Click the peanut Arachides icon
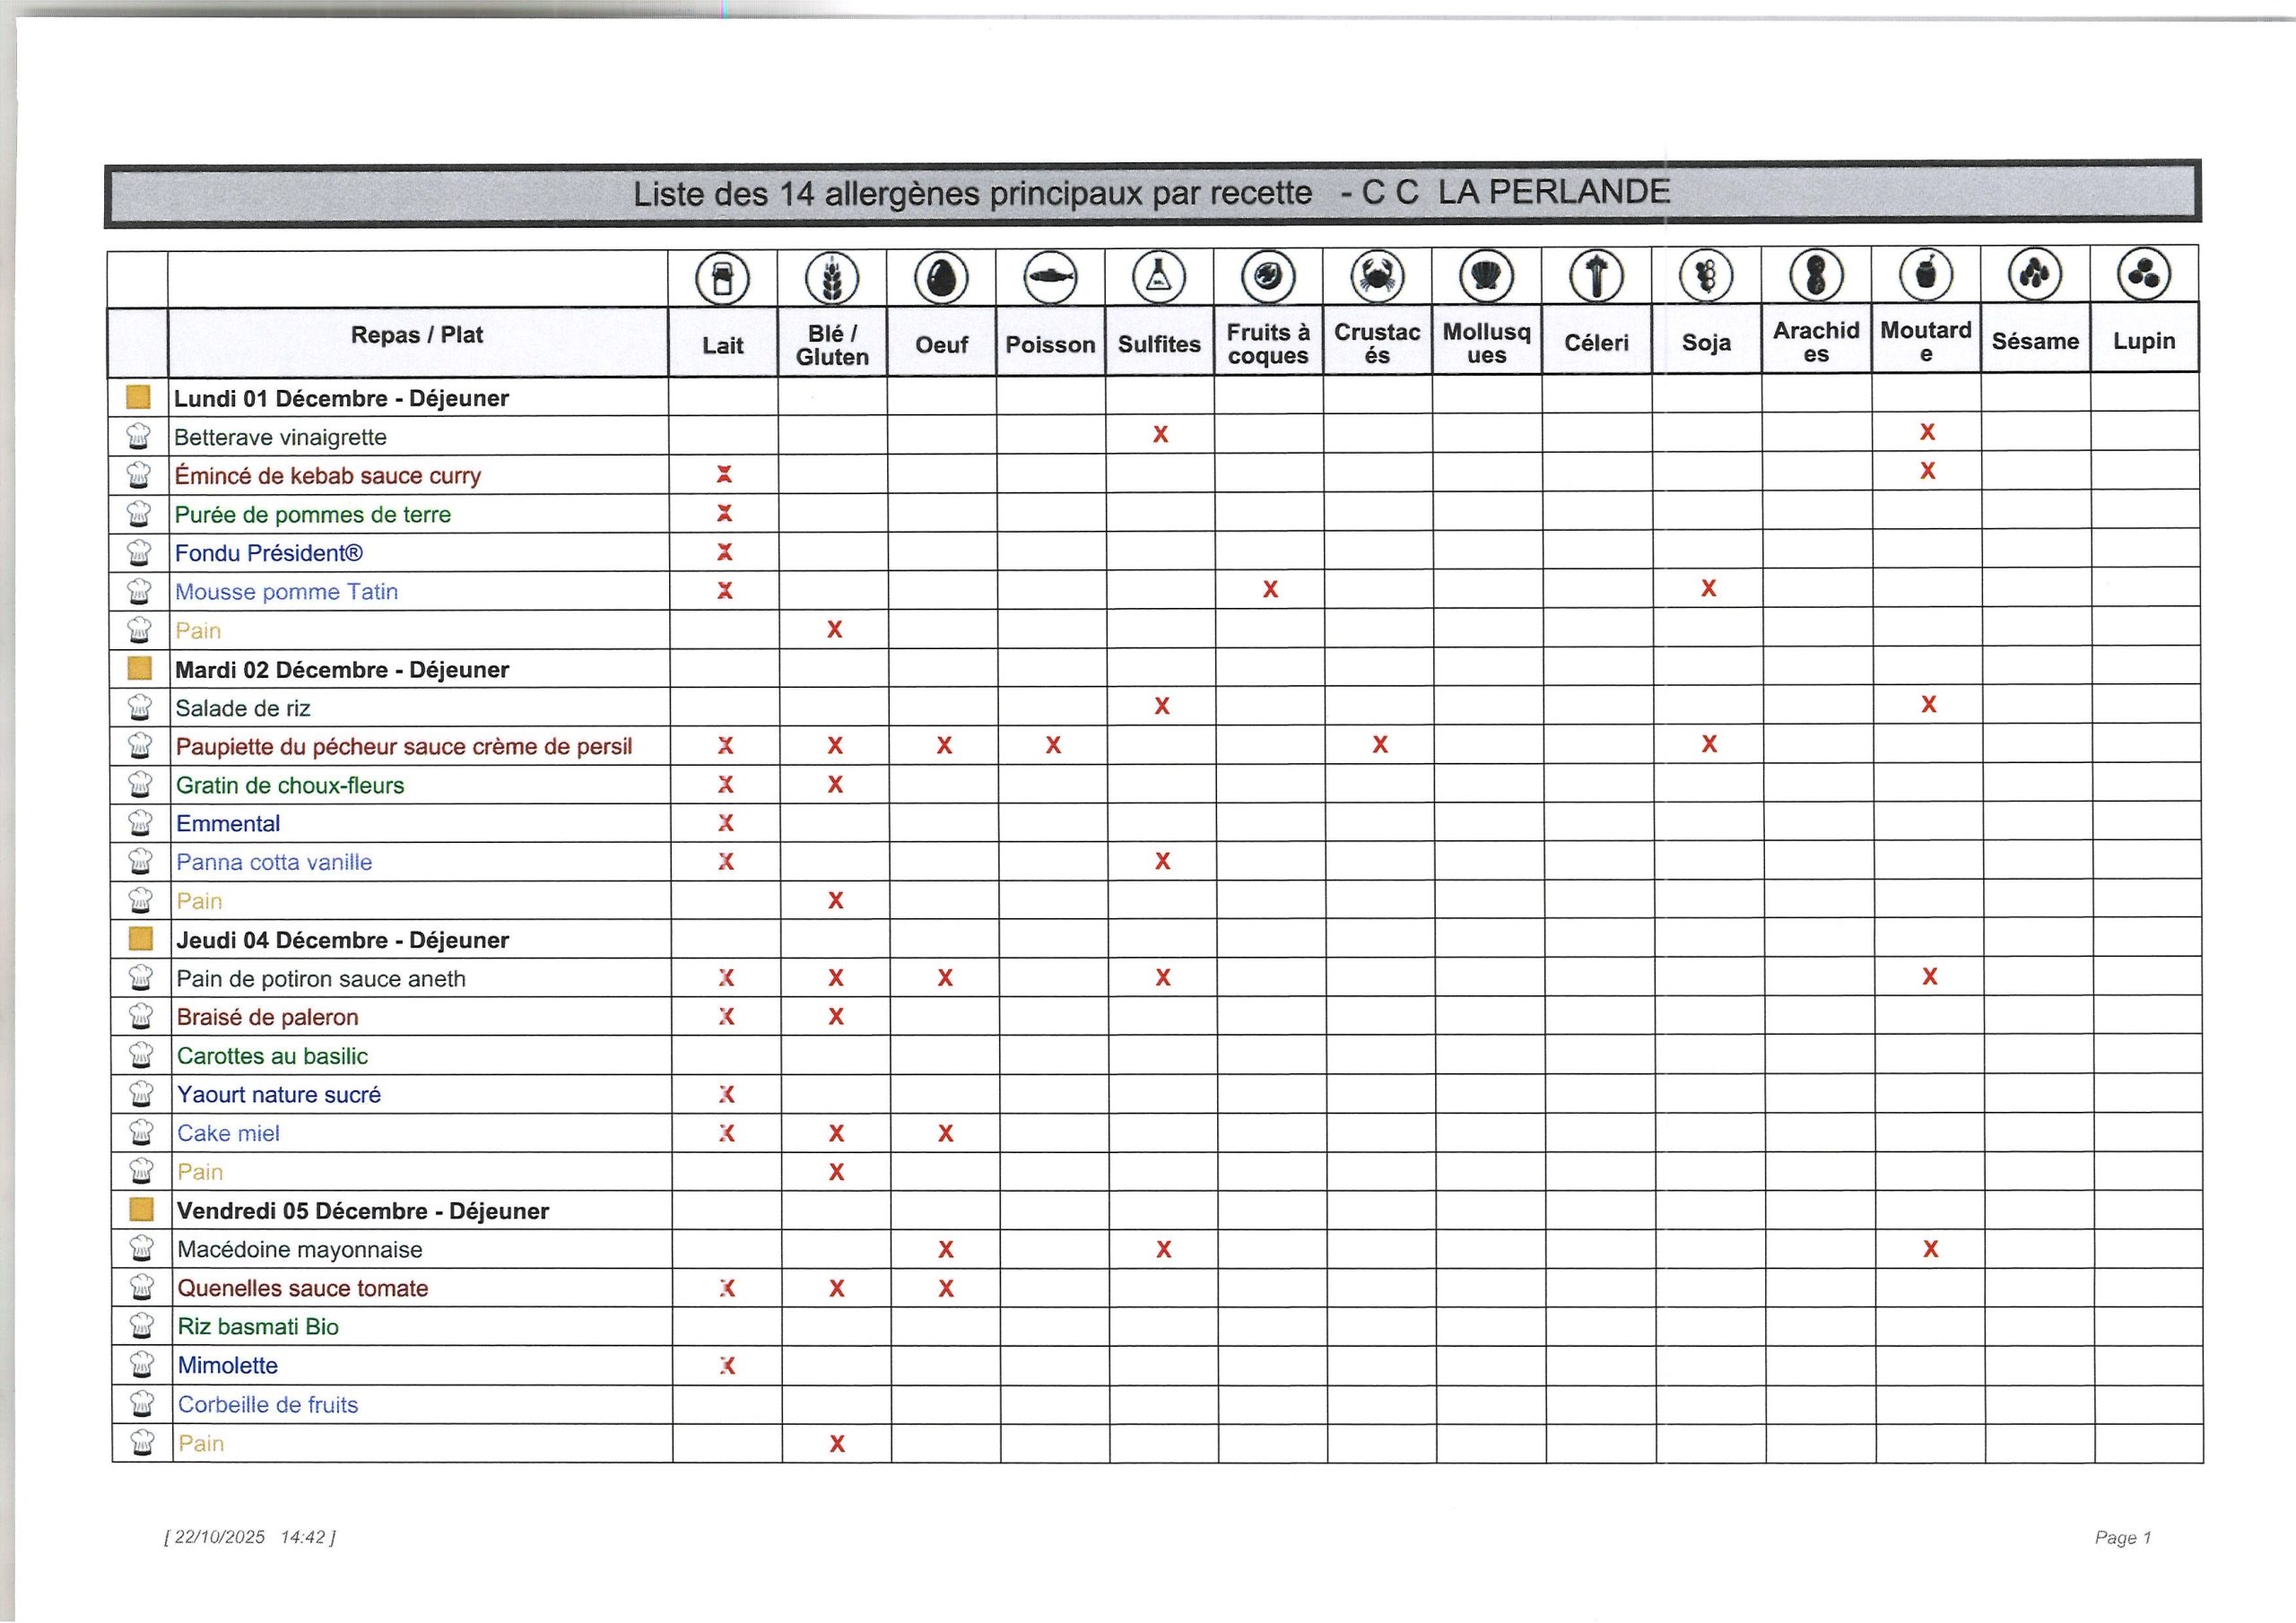The image size is (2296, 1623). (x=1816, y=274)
